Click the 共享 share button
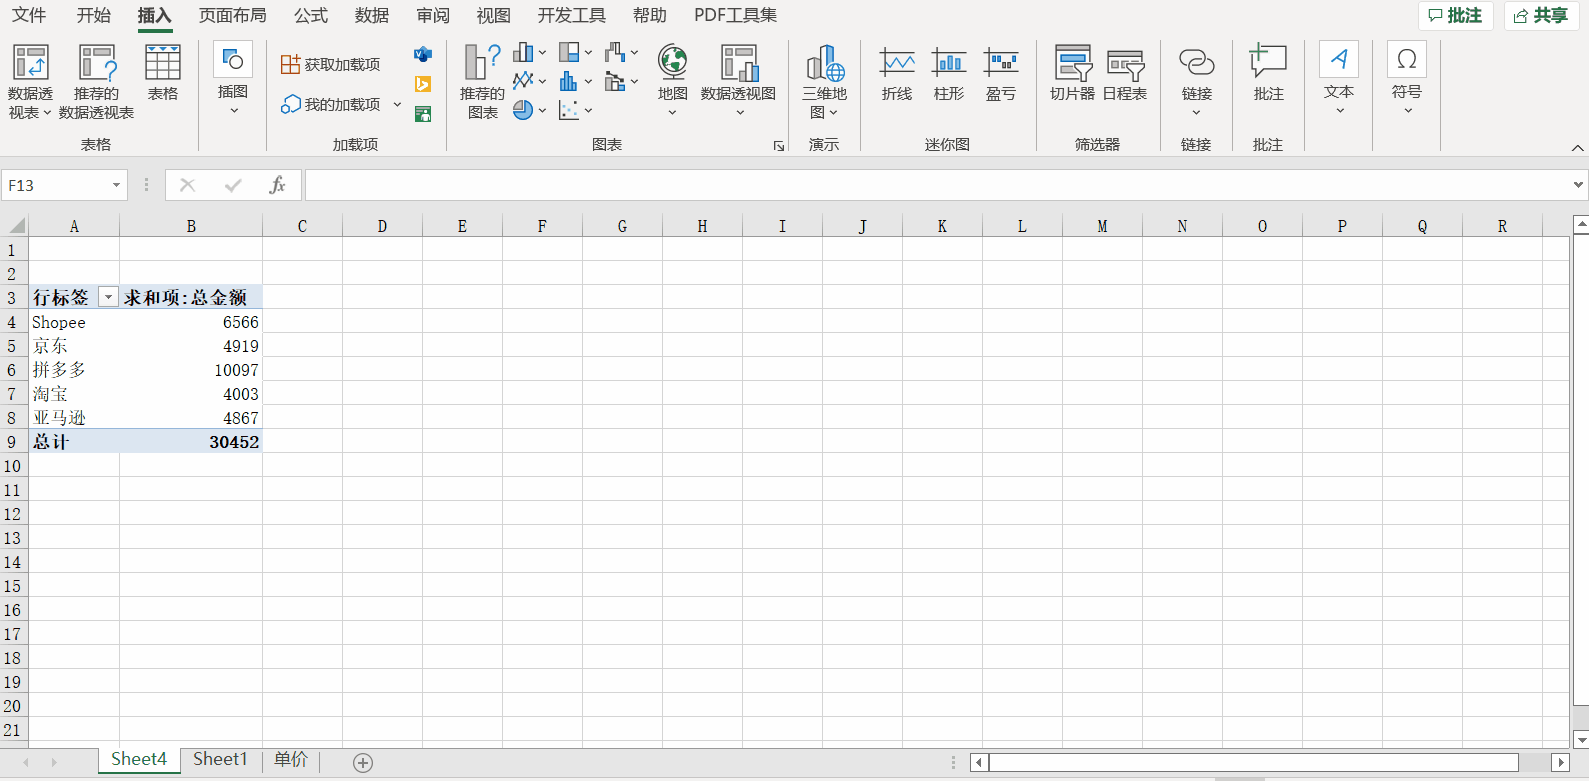Image resolution: width=1589 pixels, height=781 pixels. point(1541,15)
